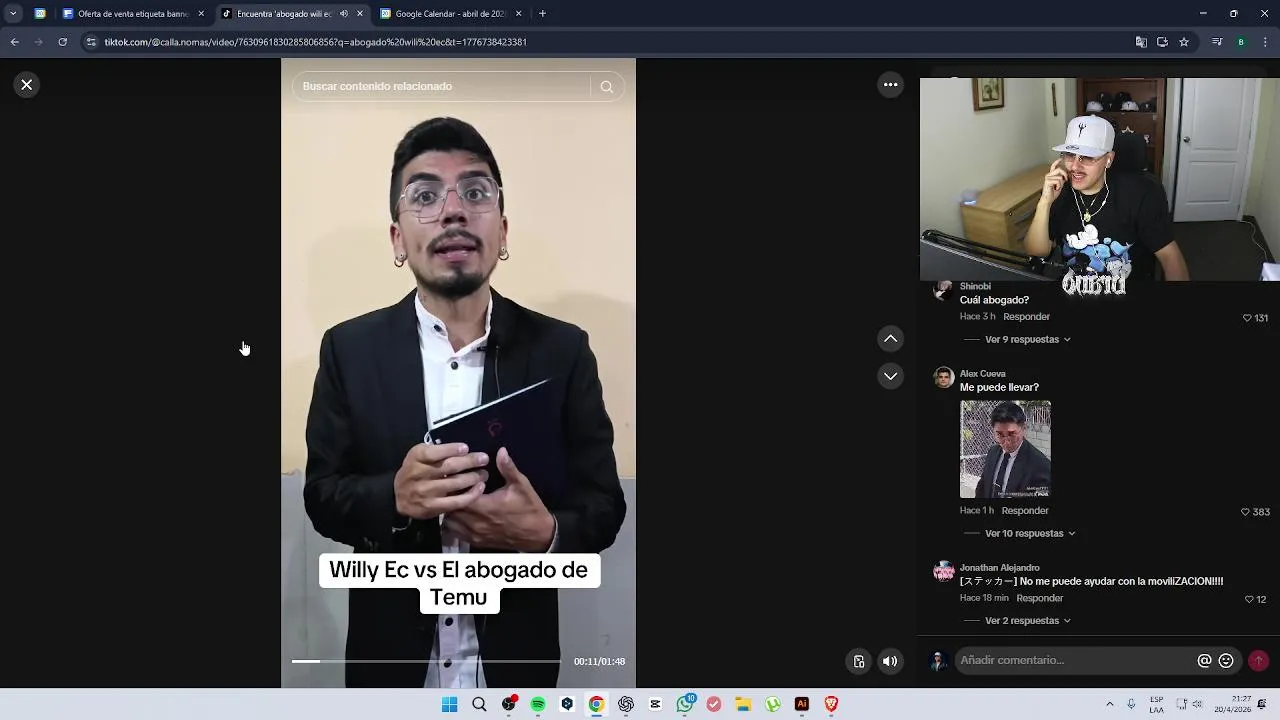The image size is (1280, 720).
Task: Close the Google Calendar tab
Action: 518,14
